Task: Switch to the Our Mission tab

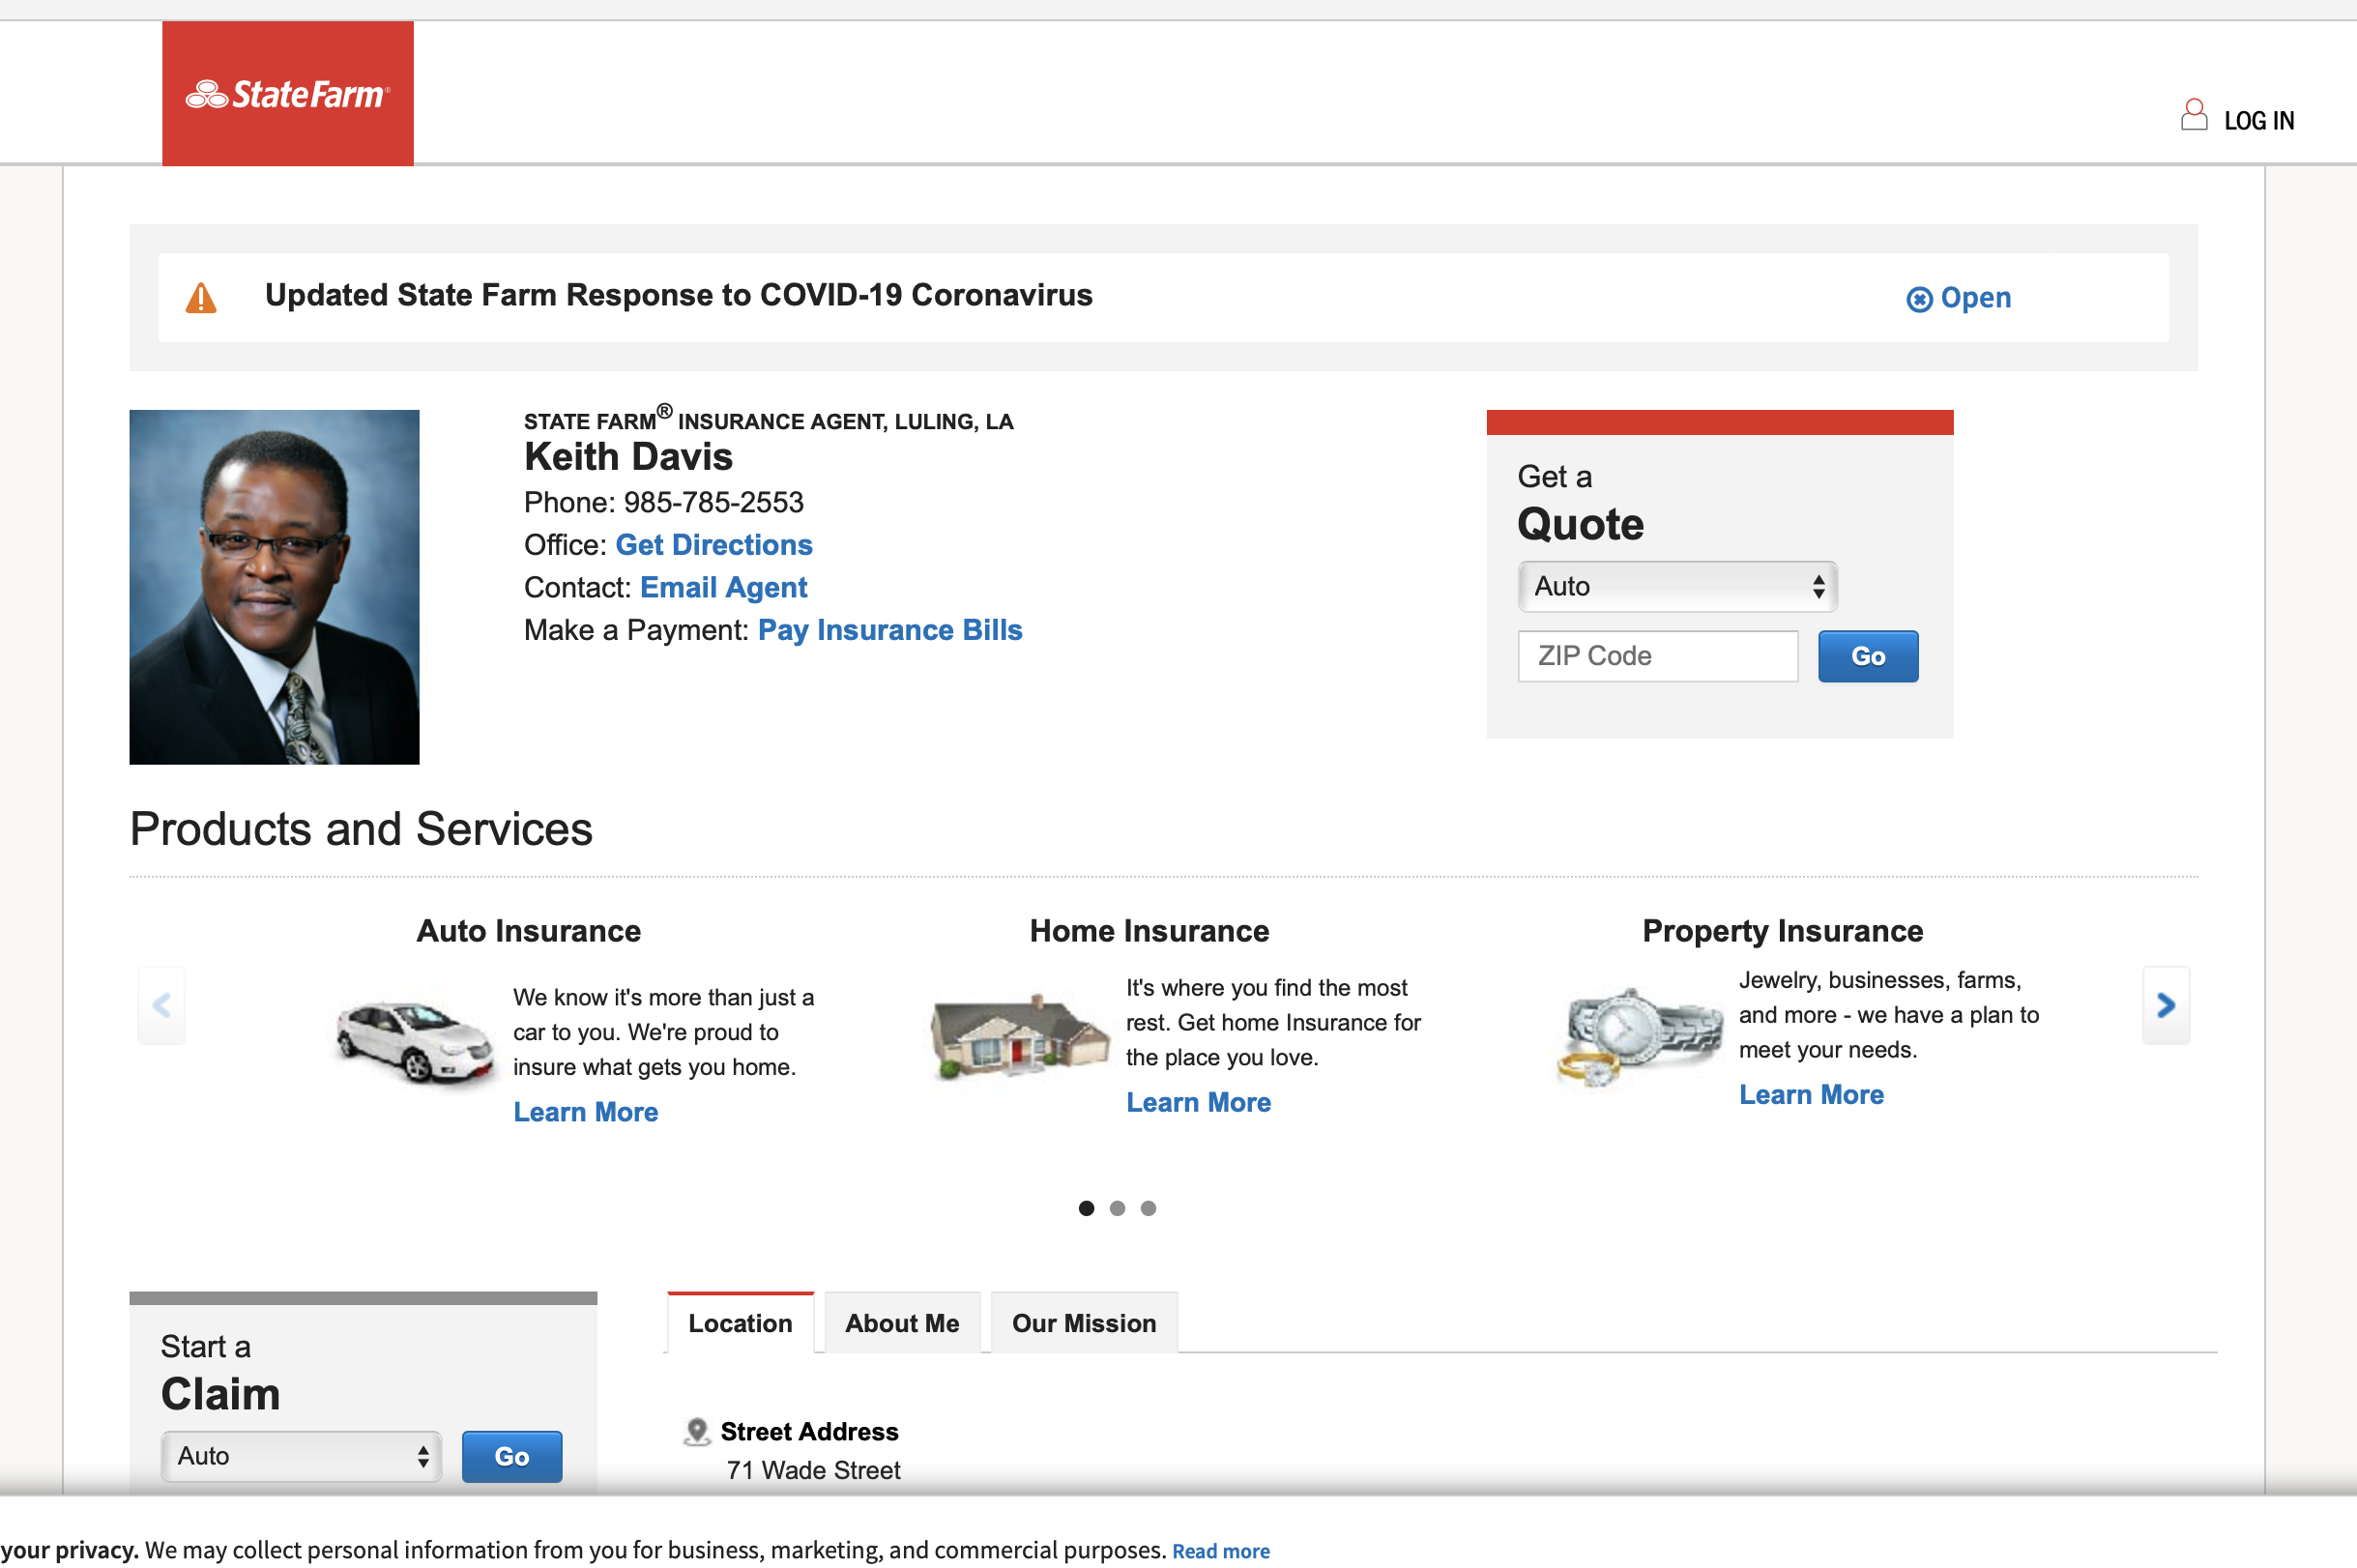Action: tap(1083, 1323)
